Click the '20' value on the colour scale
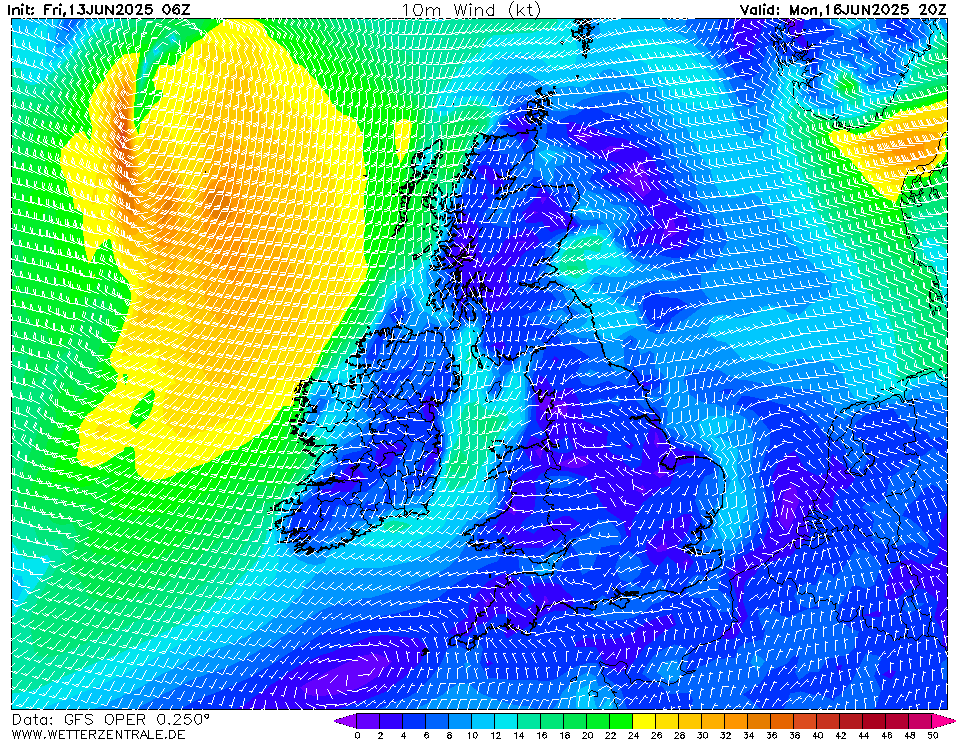Screen dimensions: 959x741 587,735
